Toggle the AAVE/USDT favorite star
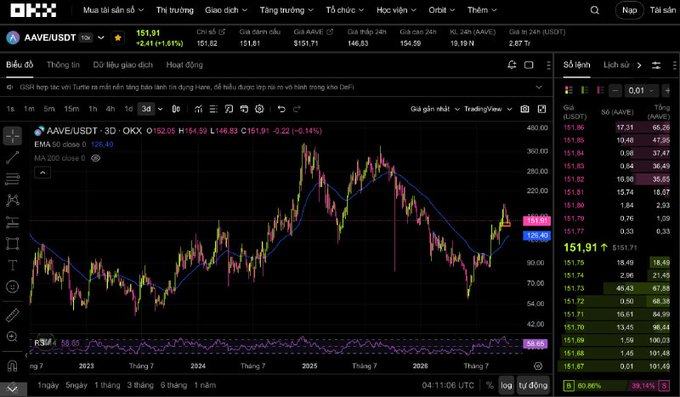680x397 pixels. click(118, 38)
